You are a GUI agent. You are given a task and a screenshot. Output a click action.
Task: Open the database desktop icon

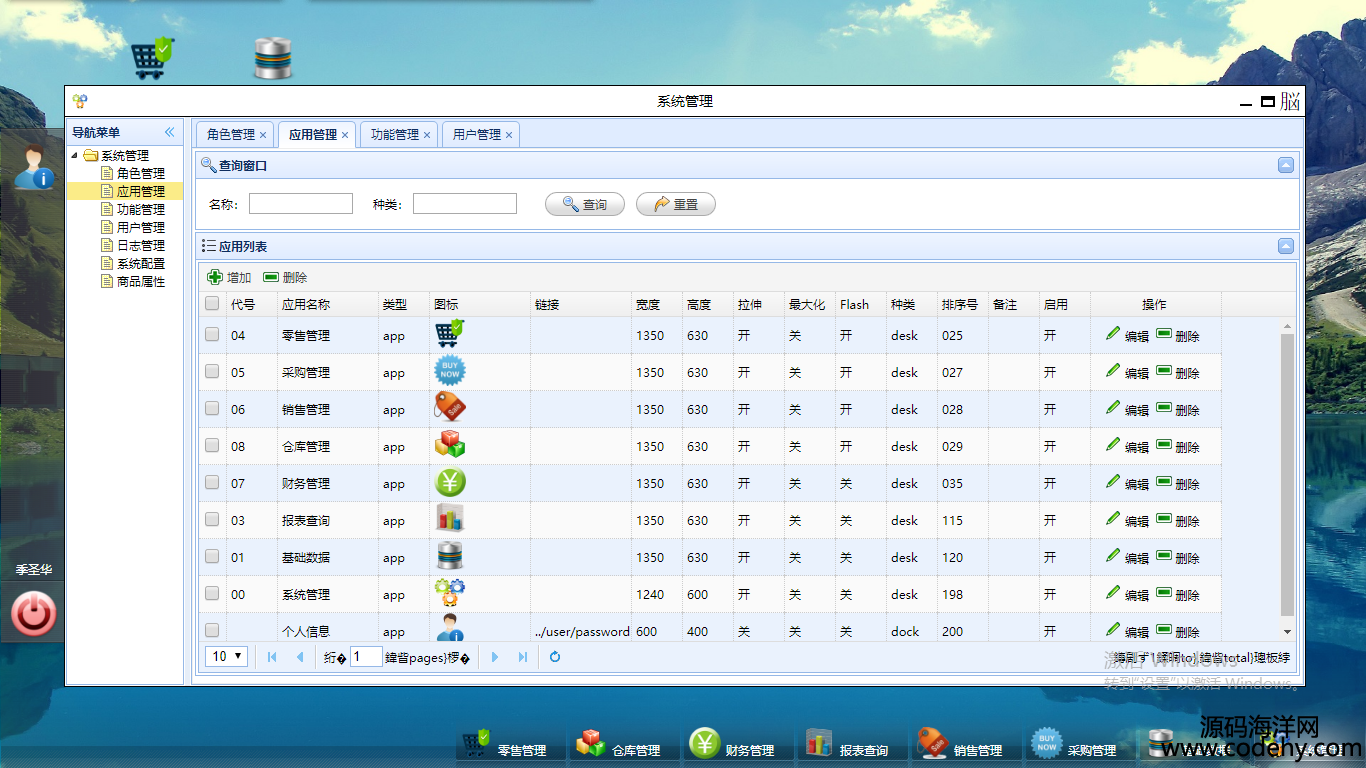point(272,59)
